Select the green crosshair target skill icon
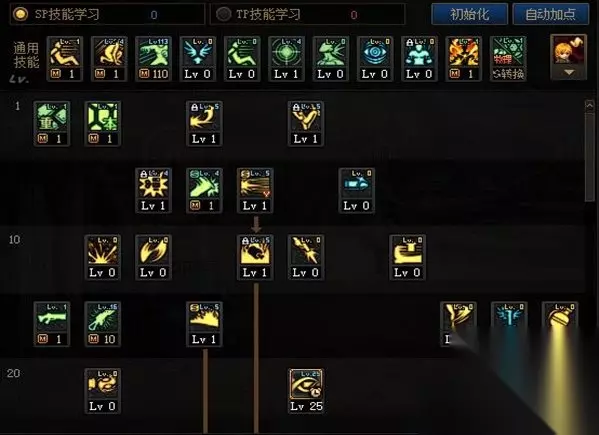Screen dimensions: 599x435 [286, 58]
